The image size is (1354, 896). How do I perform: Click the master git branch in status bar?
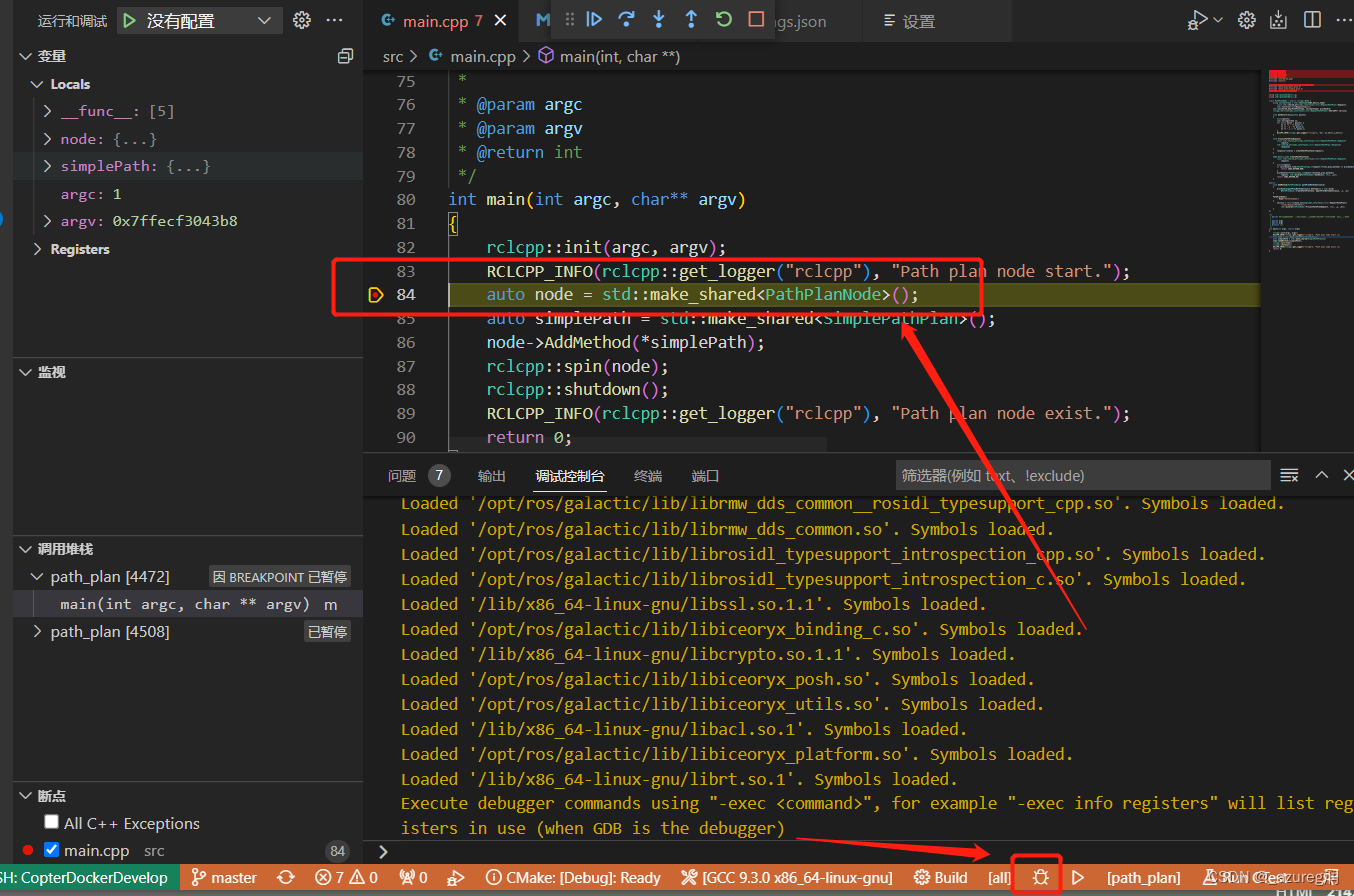click(x=224, y=877)
